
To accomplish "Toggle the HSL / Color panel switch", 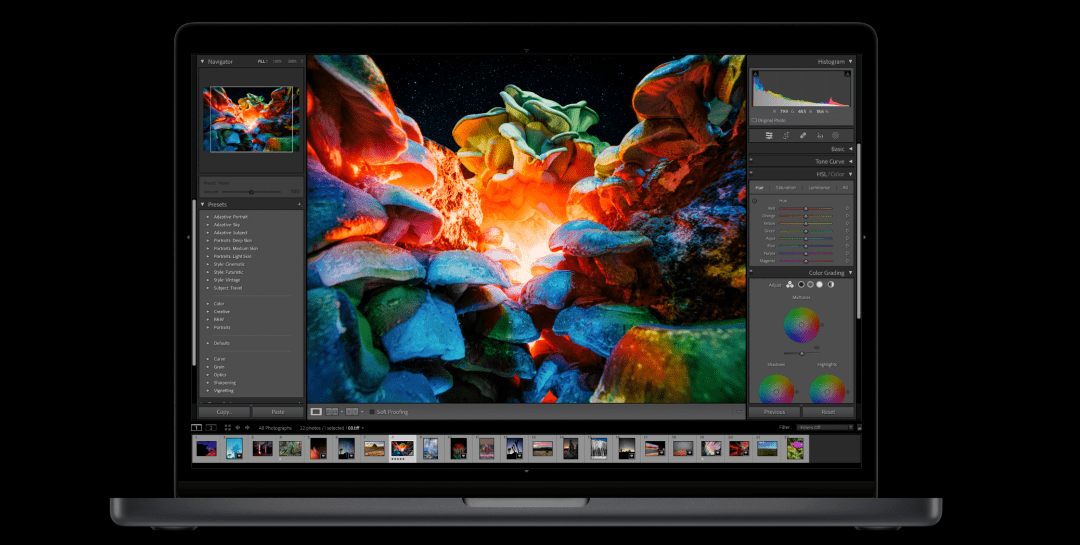I will [x=751, y=174].
